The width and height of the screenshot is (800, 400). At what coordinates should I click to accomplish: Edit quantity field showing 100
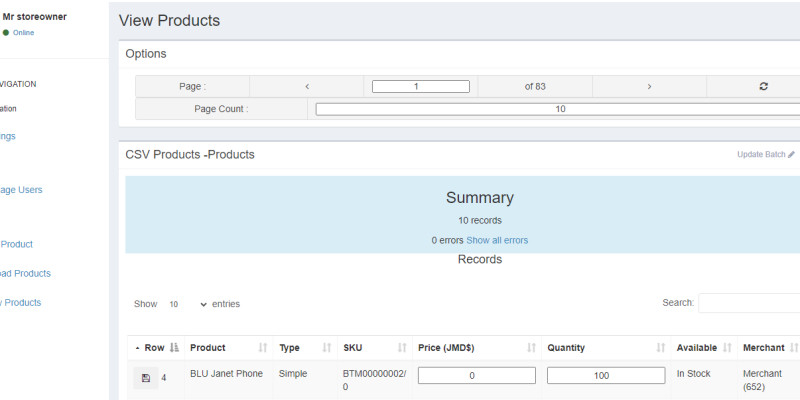point(606,376)
